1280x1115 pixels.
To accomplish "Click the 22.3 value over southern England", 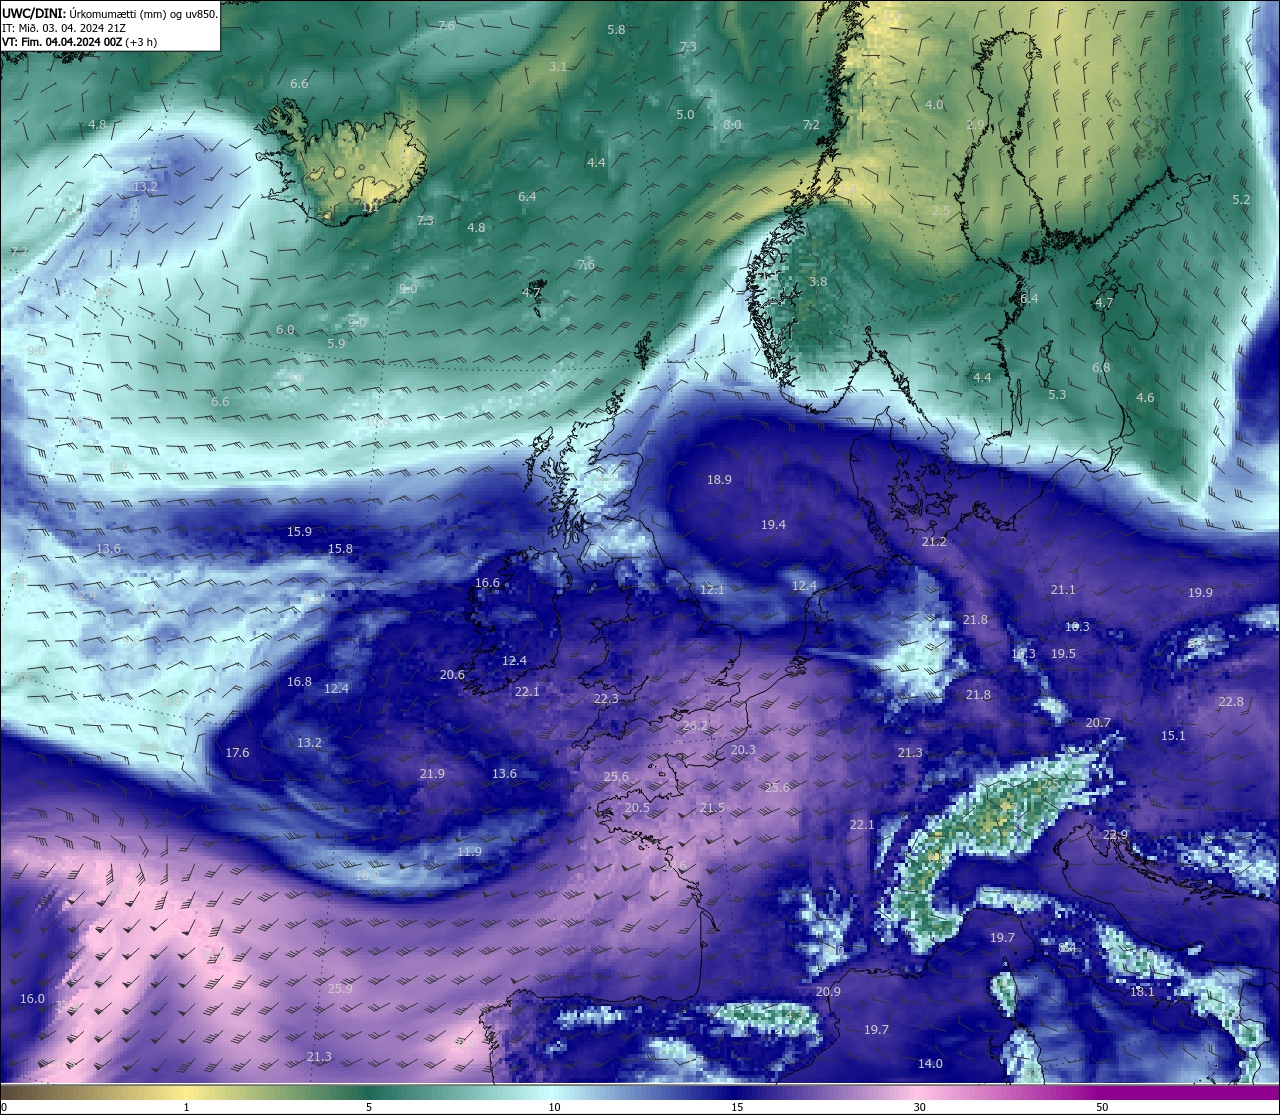I will (x=605, y=699).
